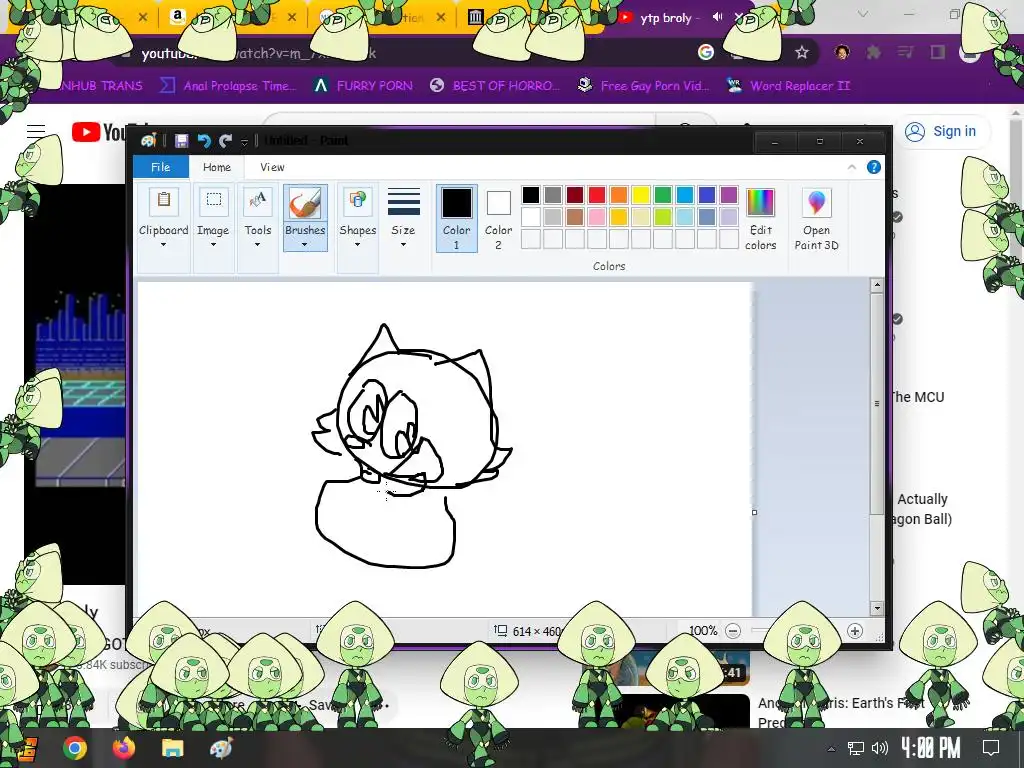This screenshot has height=768, width=1024.
Task: Expand the Shapes dropdown arrow
Action: tap(357, 245)
